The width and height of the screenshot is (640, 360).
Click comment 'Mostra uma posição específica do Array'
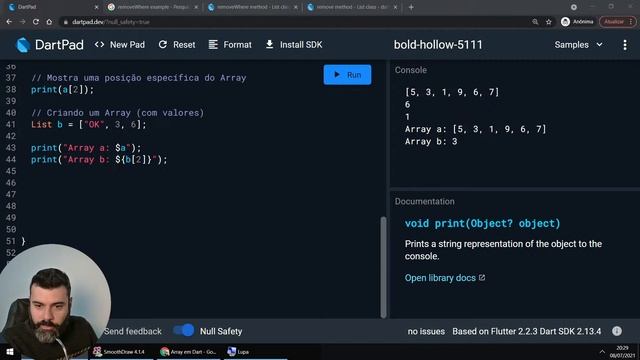point(139,78)
